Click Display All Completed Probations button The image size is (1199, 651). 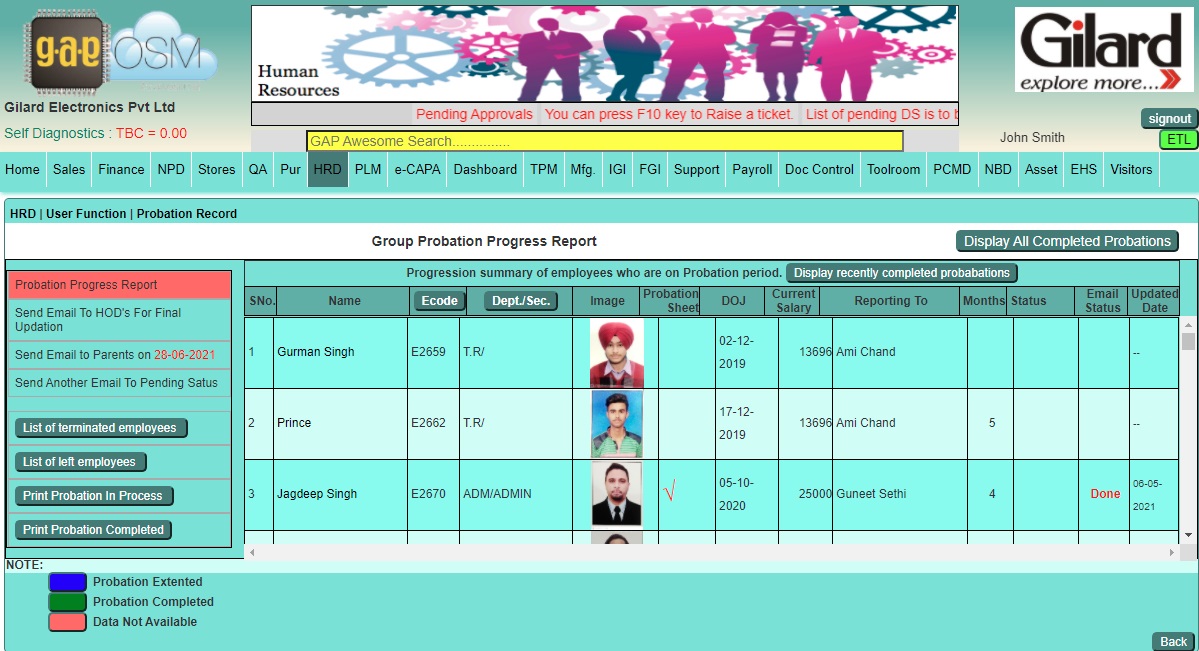[x=1067, y=241]
